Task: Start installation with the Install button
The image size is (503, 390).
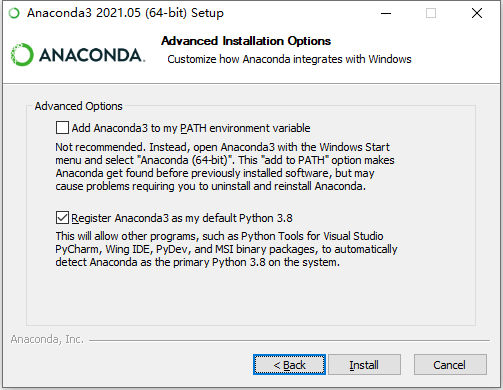Action: coord(364,365)
